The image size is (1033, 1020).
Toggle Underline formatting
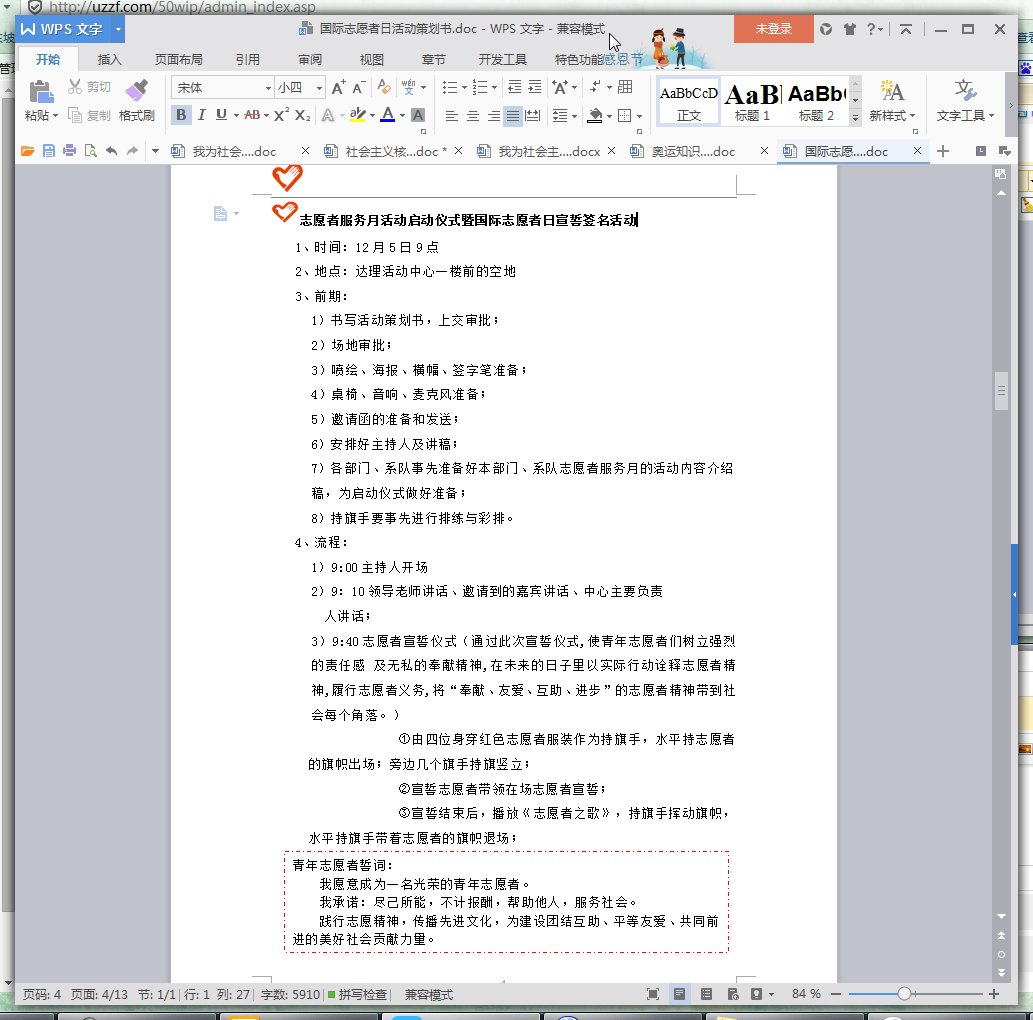point(221,115)
